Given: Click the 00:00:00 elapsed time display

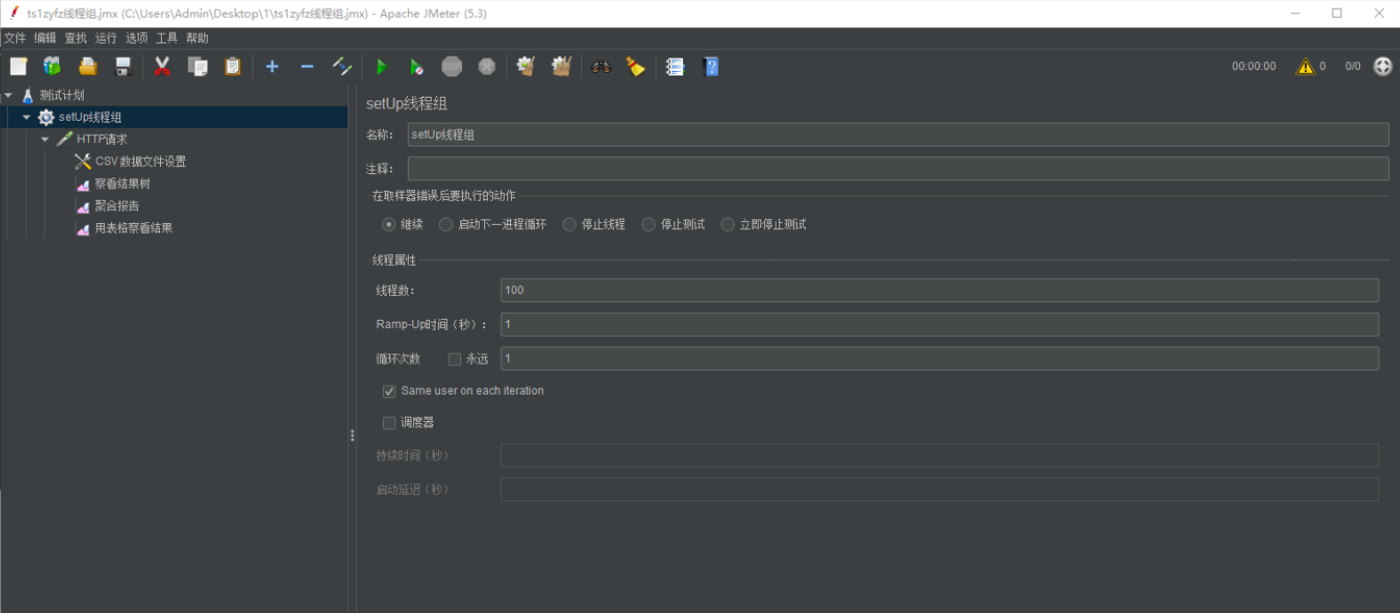Looking at the screenshot, I should pos(1254,67).
